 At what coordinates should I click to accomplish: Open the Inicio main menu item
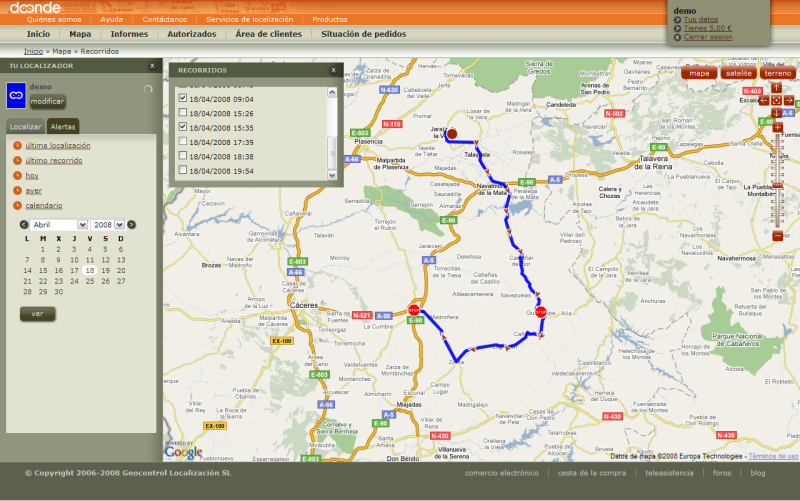(x=38, y=34)
